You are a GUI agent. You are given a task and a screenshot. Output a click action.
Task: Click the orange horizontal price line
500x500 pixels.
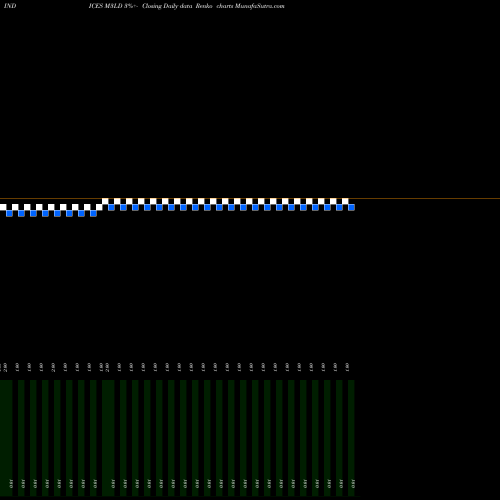point(250,199)
